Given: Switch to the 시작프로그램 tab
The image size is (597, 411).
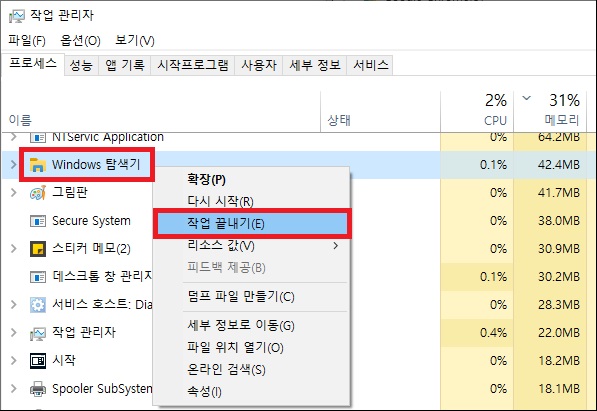Looking at the screenshot, I should (x=193, y=66).
